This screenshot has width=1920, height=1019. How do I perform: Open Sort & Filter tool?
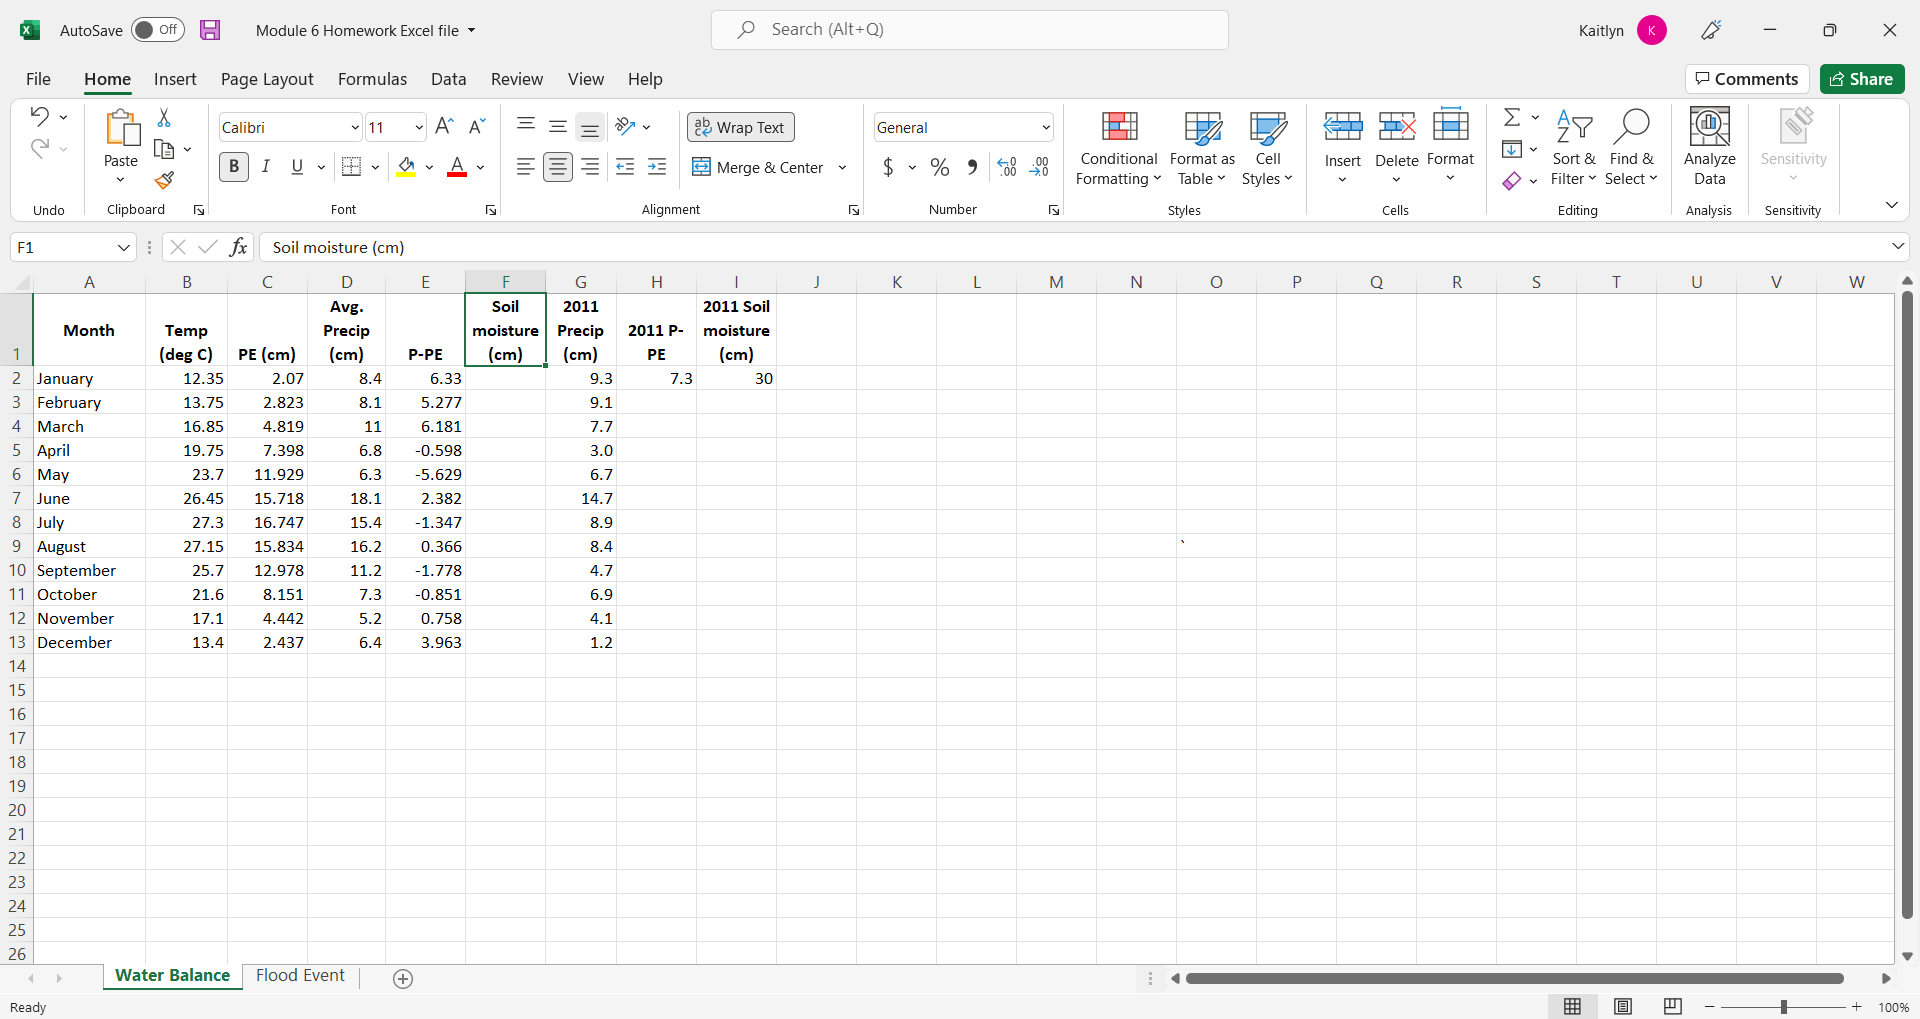pyautogui.click(x=1572, y=147)
